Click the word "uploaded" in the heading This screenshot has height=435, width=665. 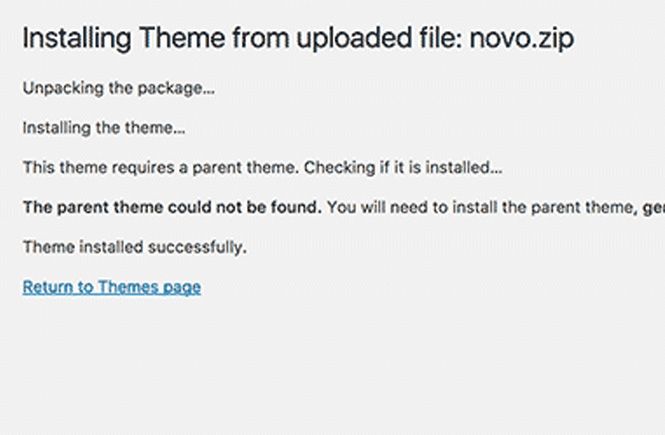[354, 37]
